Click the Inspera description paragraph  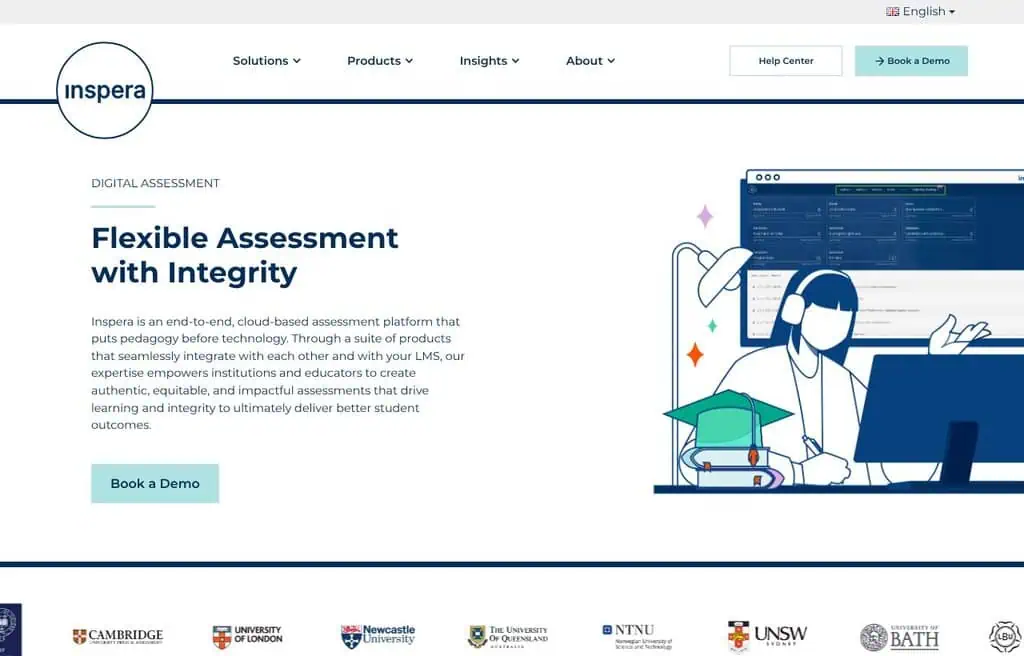point(278,373)
